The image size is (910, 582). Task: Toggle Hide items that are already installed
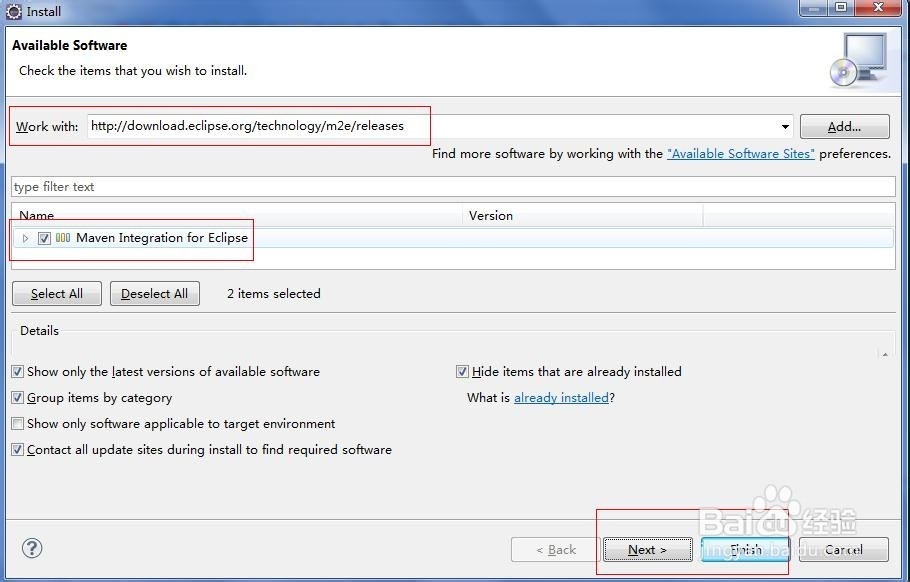pyautogui.click(x=462, y=371)
